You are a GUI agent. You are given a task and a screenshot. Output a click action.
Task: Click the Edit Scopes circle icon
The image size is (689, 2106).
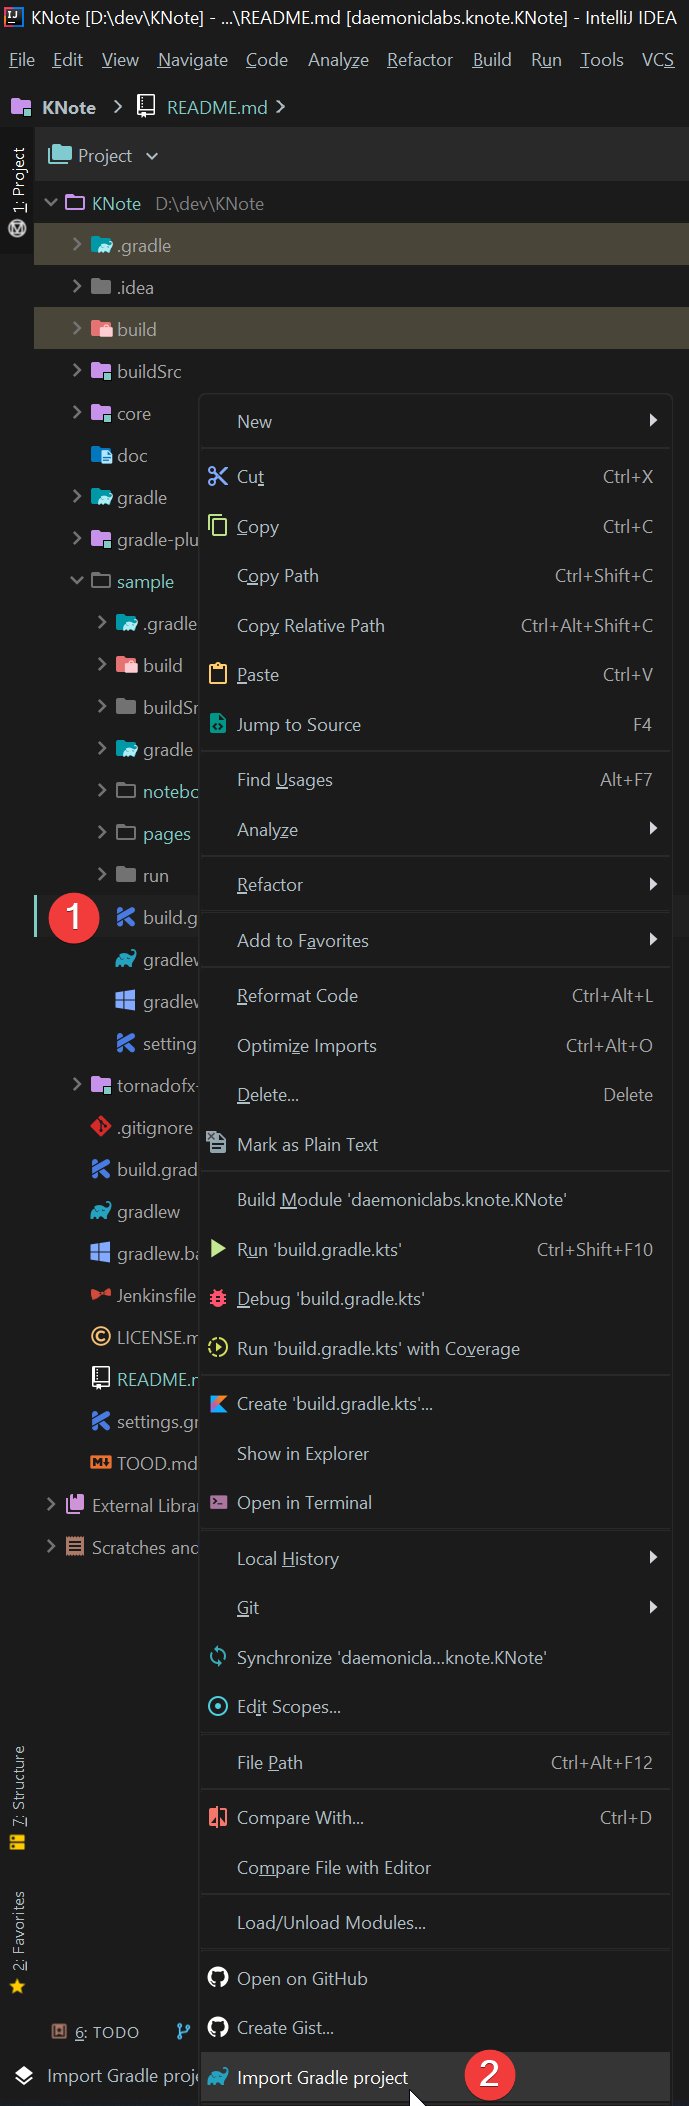218,1706
